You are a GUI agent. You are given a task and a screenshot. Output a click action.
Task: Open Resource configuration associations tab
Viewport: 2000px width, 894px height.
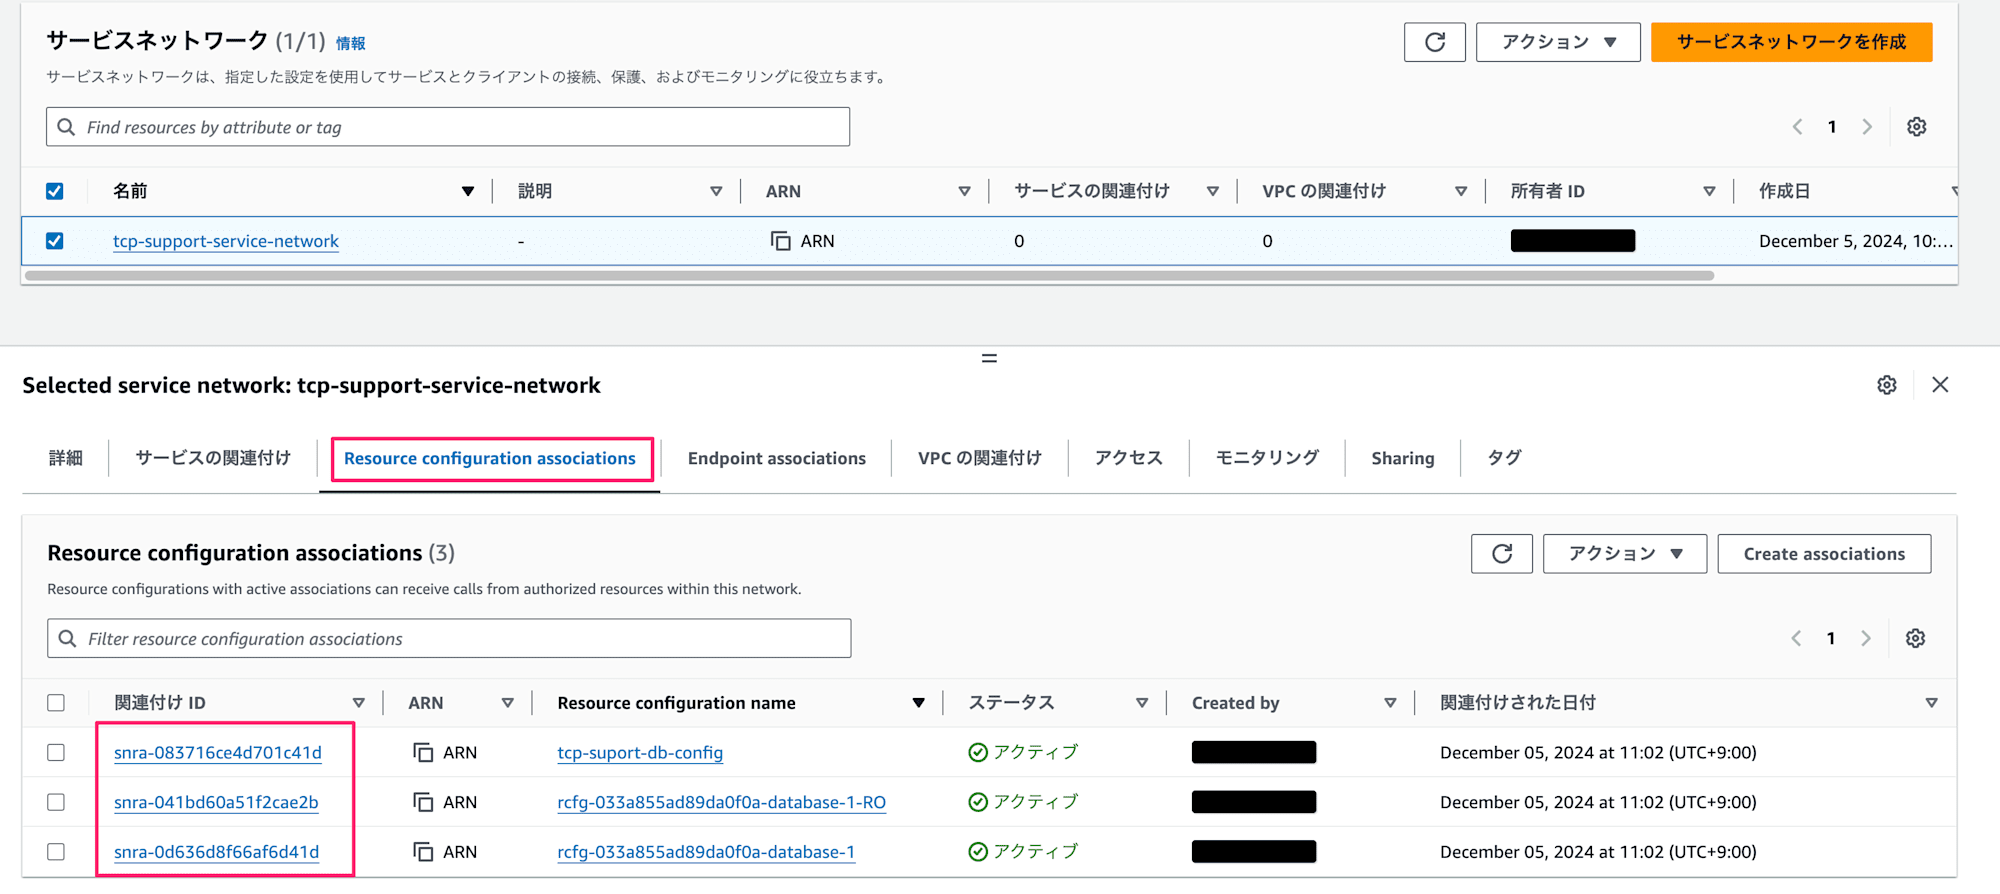click(490, 458)
